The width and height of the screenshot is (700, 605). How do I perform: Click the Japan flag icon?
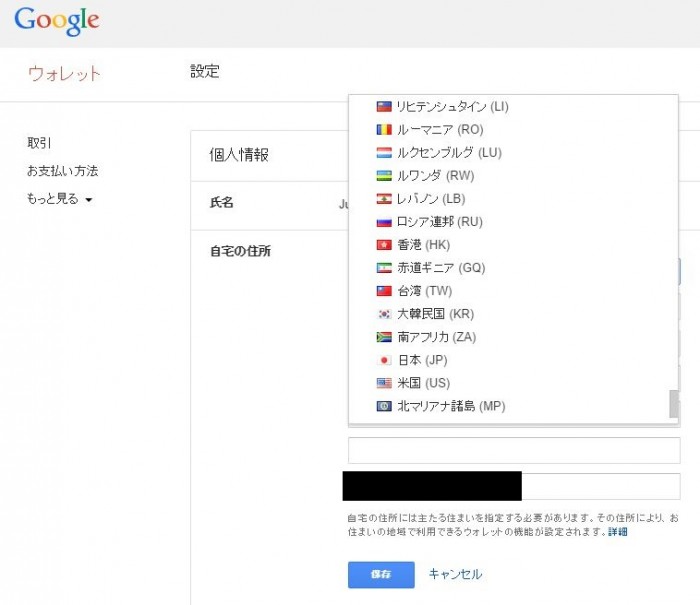pyautogui.click(x=383, y=360)
